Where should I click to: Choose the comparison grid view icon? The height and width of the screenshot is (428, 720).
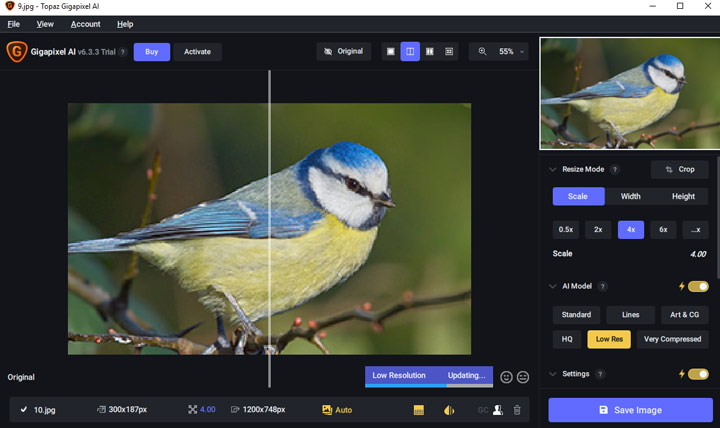[x=449, y=51]
